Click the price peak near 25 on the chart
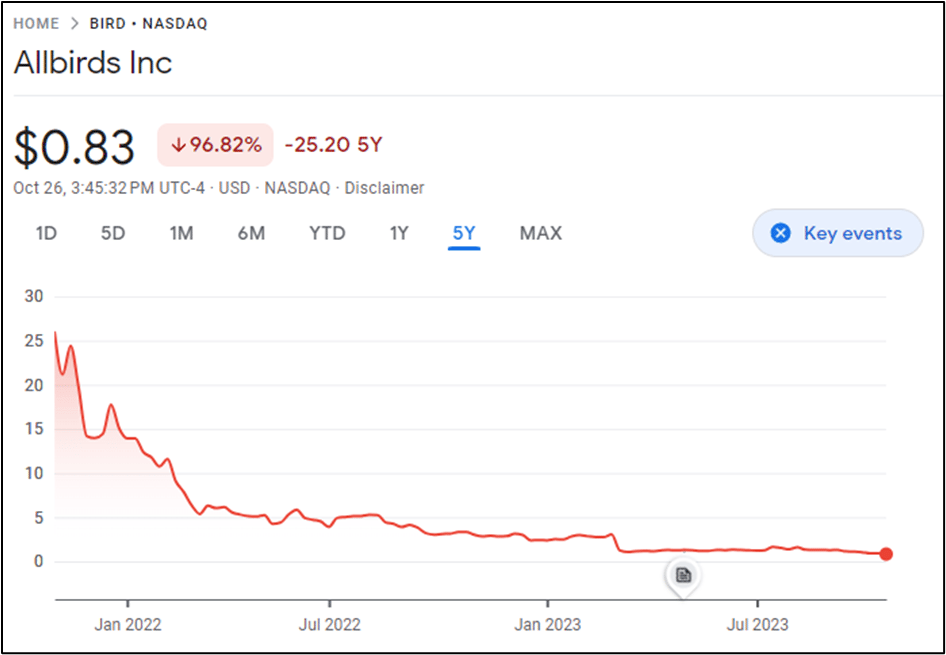Viewport: 946px width, 655px height. coord(71,346)
